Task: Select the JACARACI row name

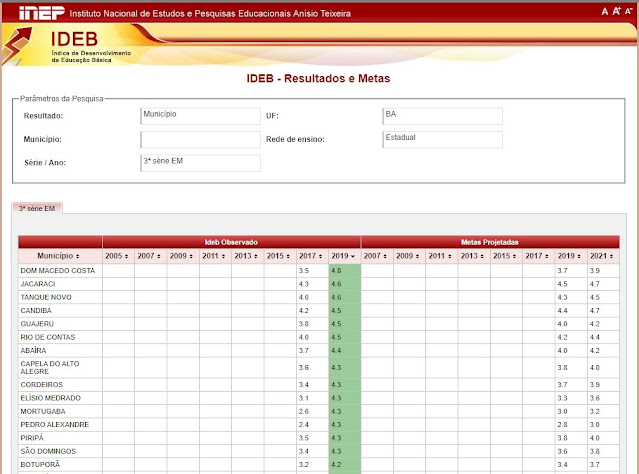Action: click(37, 284)
